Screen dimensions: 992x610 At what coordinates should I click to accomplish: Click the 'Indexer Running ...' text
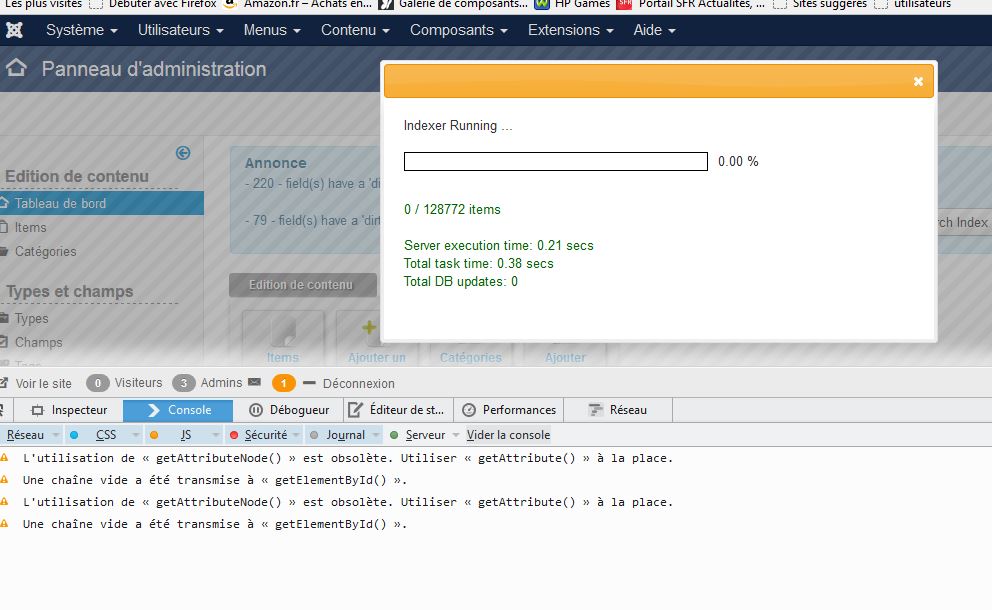point(458,125)
